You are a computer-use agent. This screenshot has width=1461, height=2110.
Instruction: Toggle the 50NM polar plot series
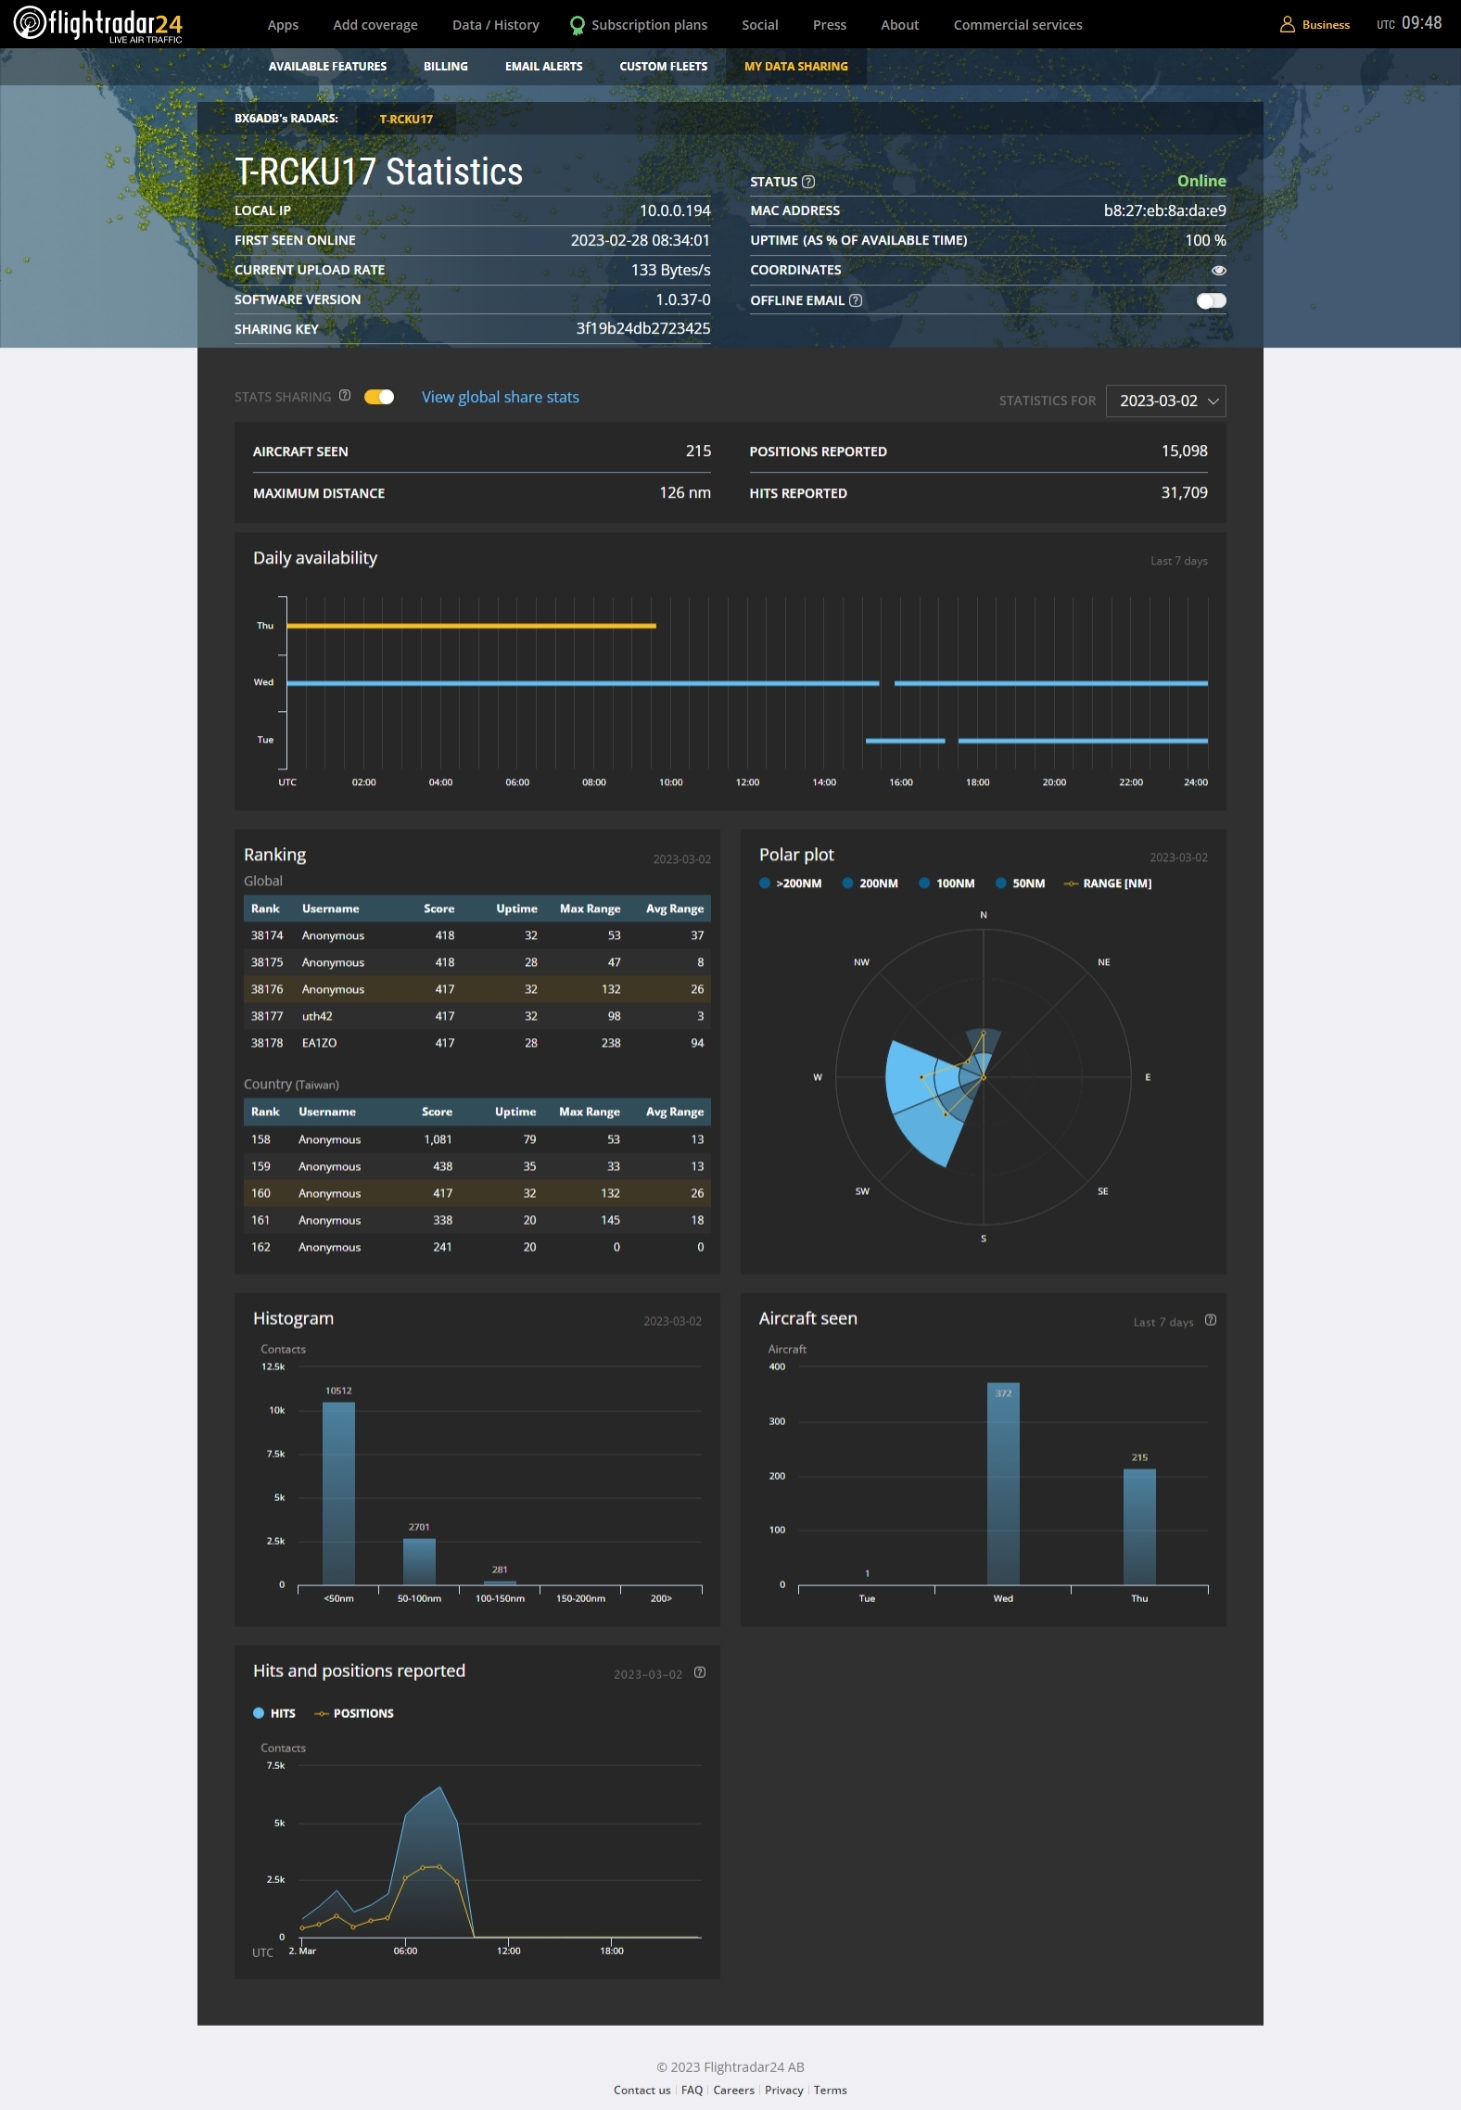coord(1020,884)
